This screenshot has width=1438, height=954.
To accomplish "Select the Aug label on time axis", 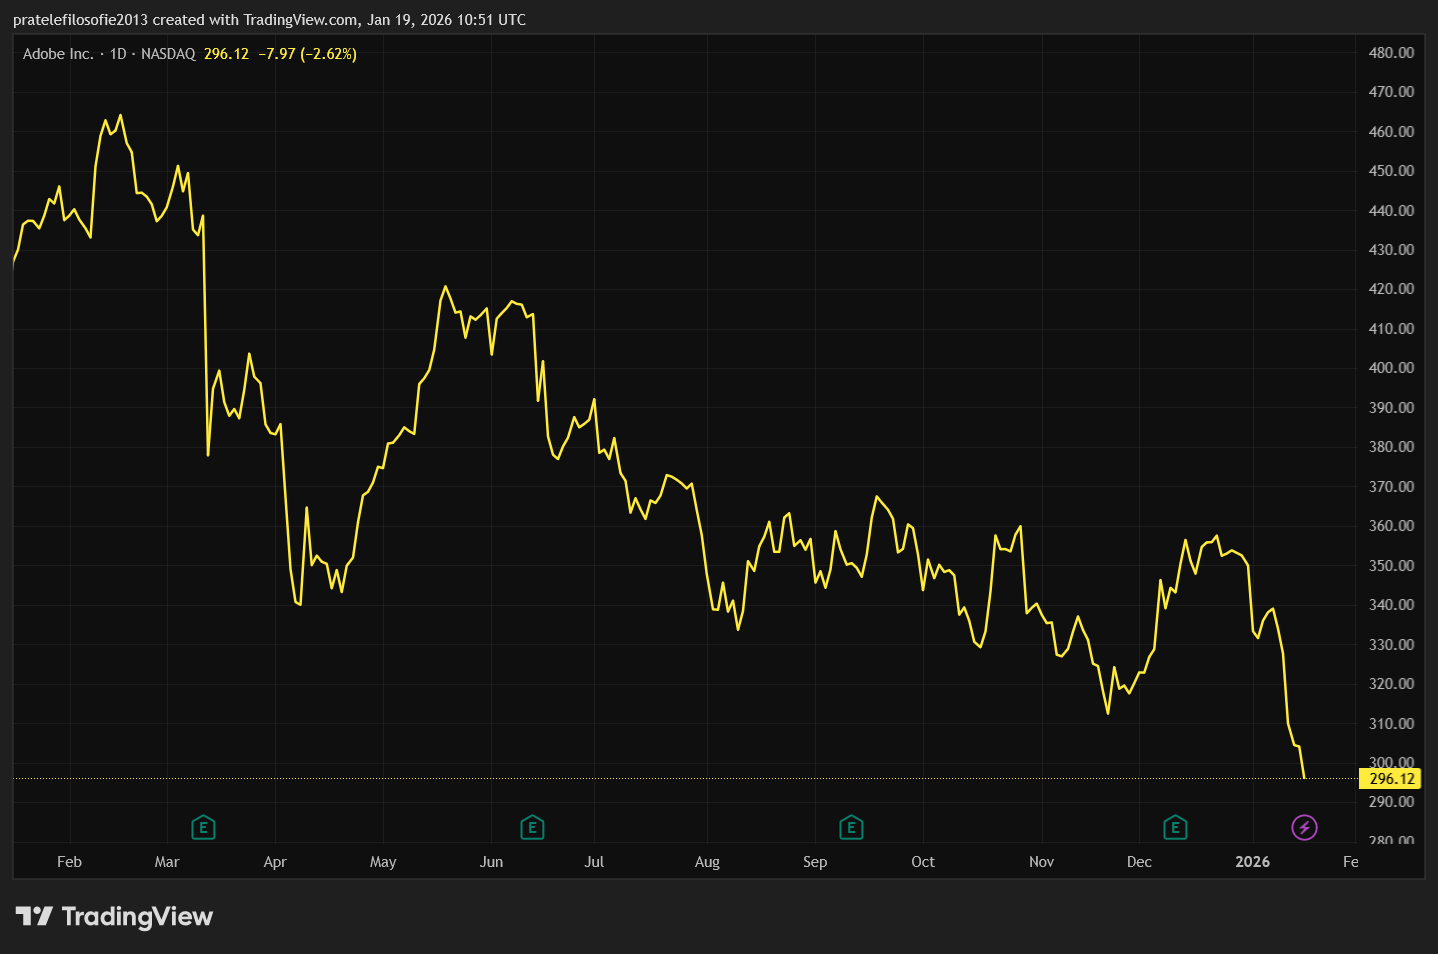I will 707,862.
